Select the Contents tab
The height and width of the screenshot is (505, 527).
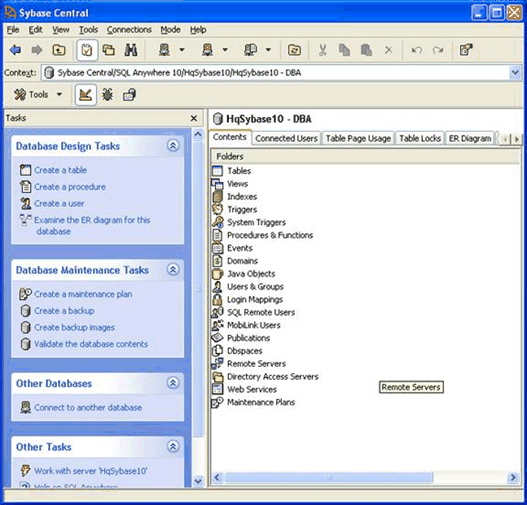(230, 137)
